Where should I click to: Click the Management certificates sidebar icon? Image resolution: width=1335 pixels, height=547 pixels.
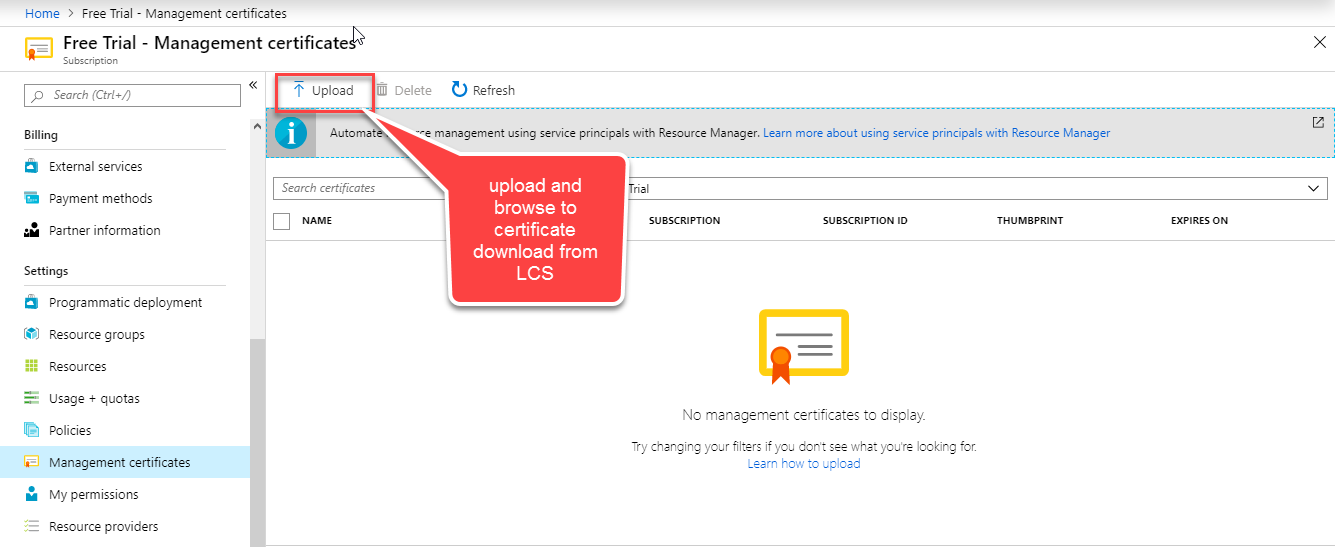click(x=31, y=462)
